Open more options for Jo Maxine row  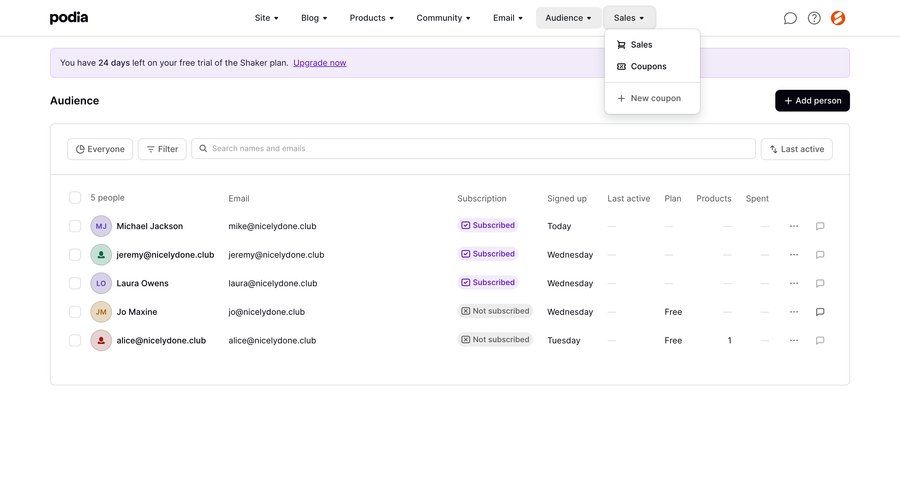click(x=794, y=312)
